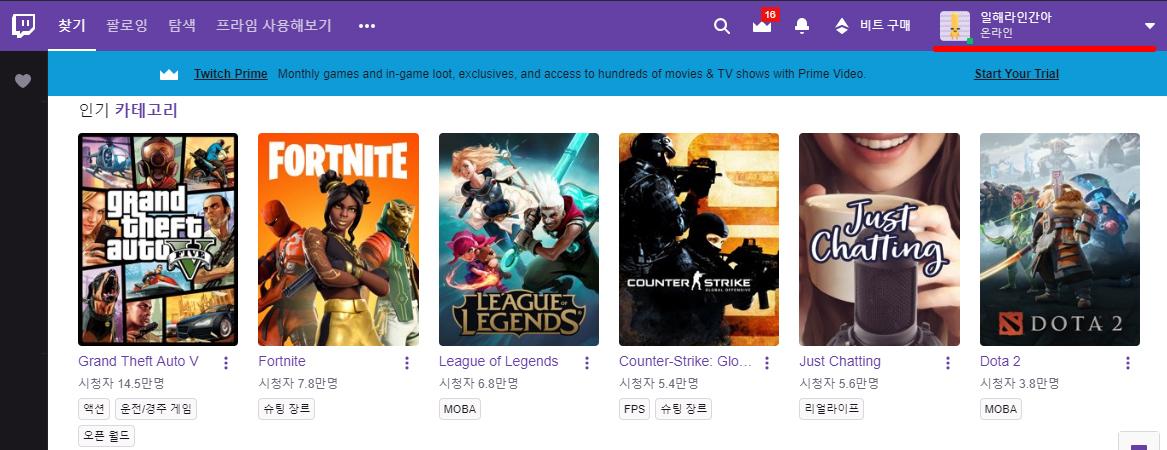This screenshot has width=1167, height=450.
Task: Click viewer count 시청자 6.8만명
Action: click(x=479, y=385)
